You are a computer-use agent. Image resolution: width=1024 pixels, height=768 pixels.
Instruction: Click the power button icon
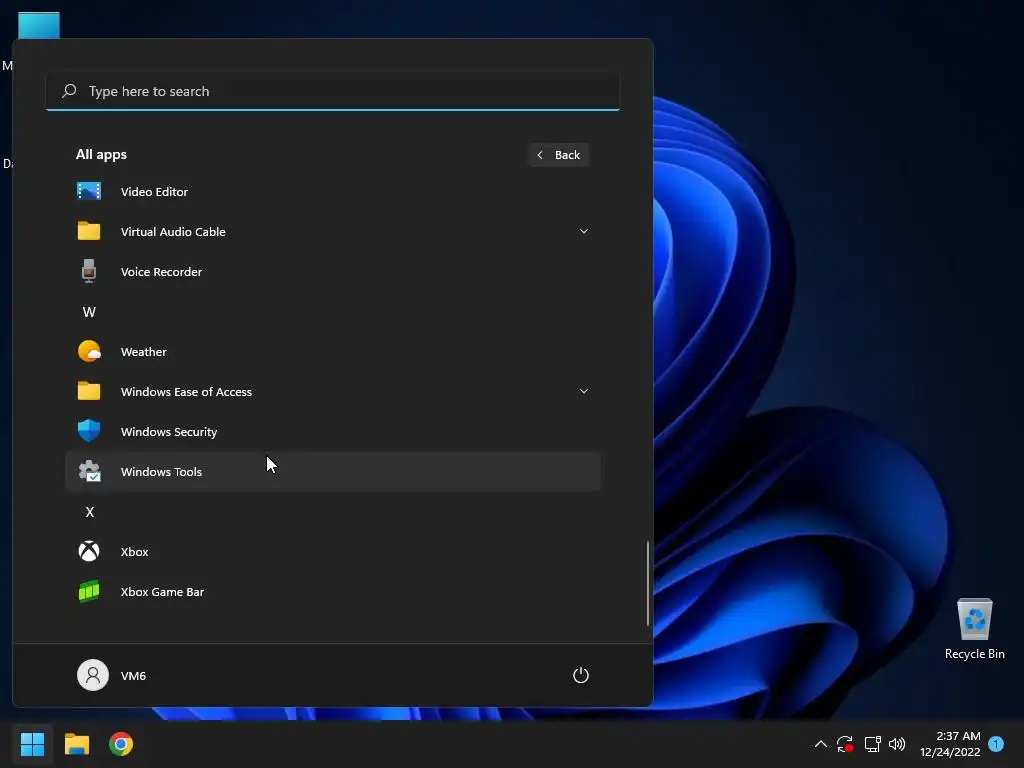[581, 675]
